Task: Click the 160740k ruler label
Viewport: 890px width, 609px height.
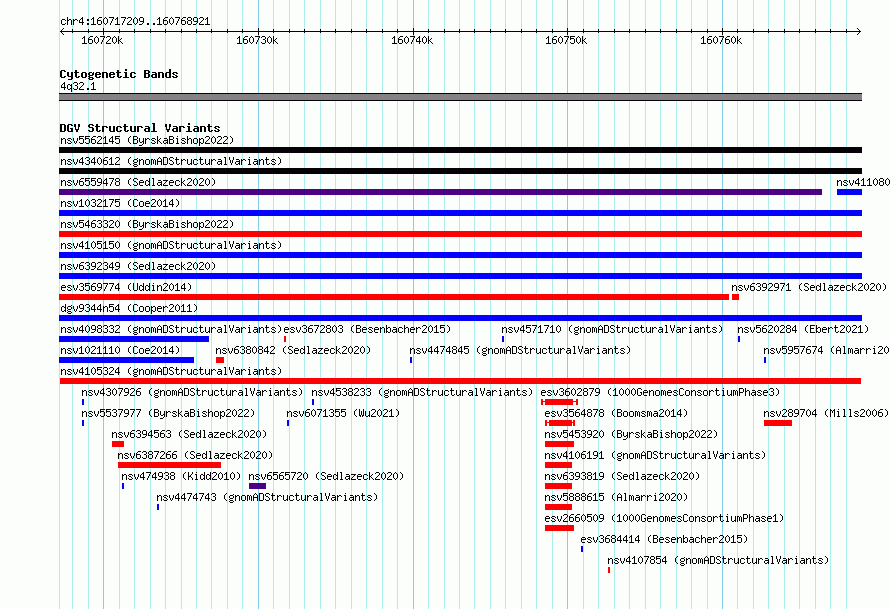Action: [x=412, y=40]
